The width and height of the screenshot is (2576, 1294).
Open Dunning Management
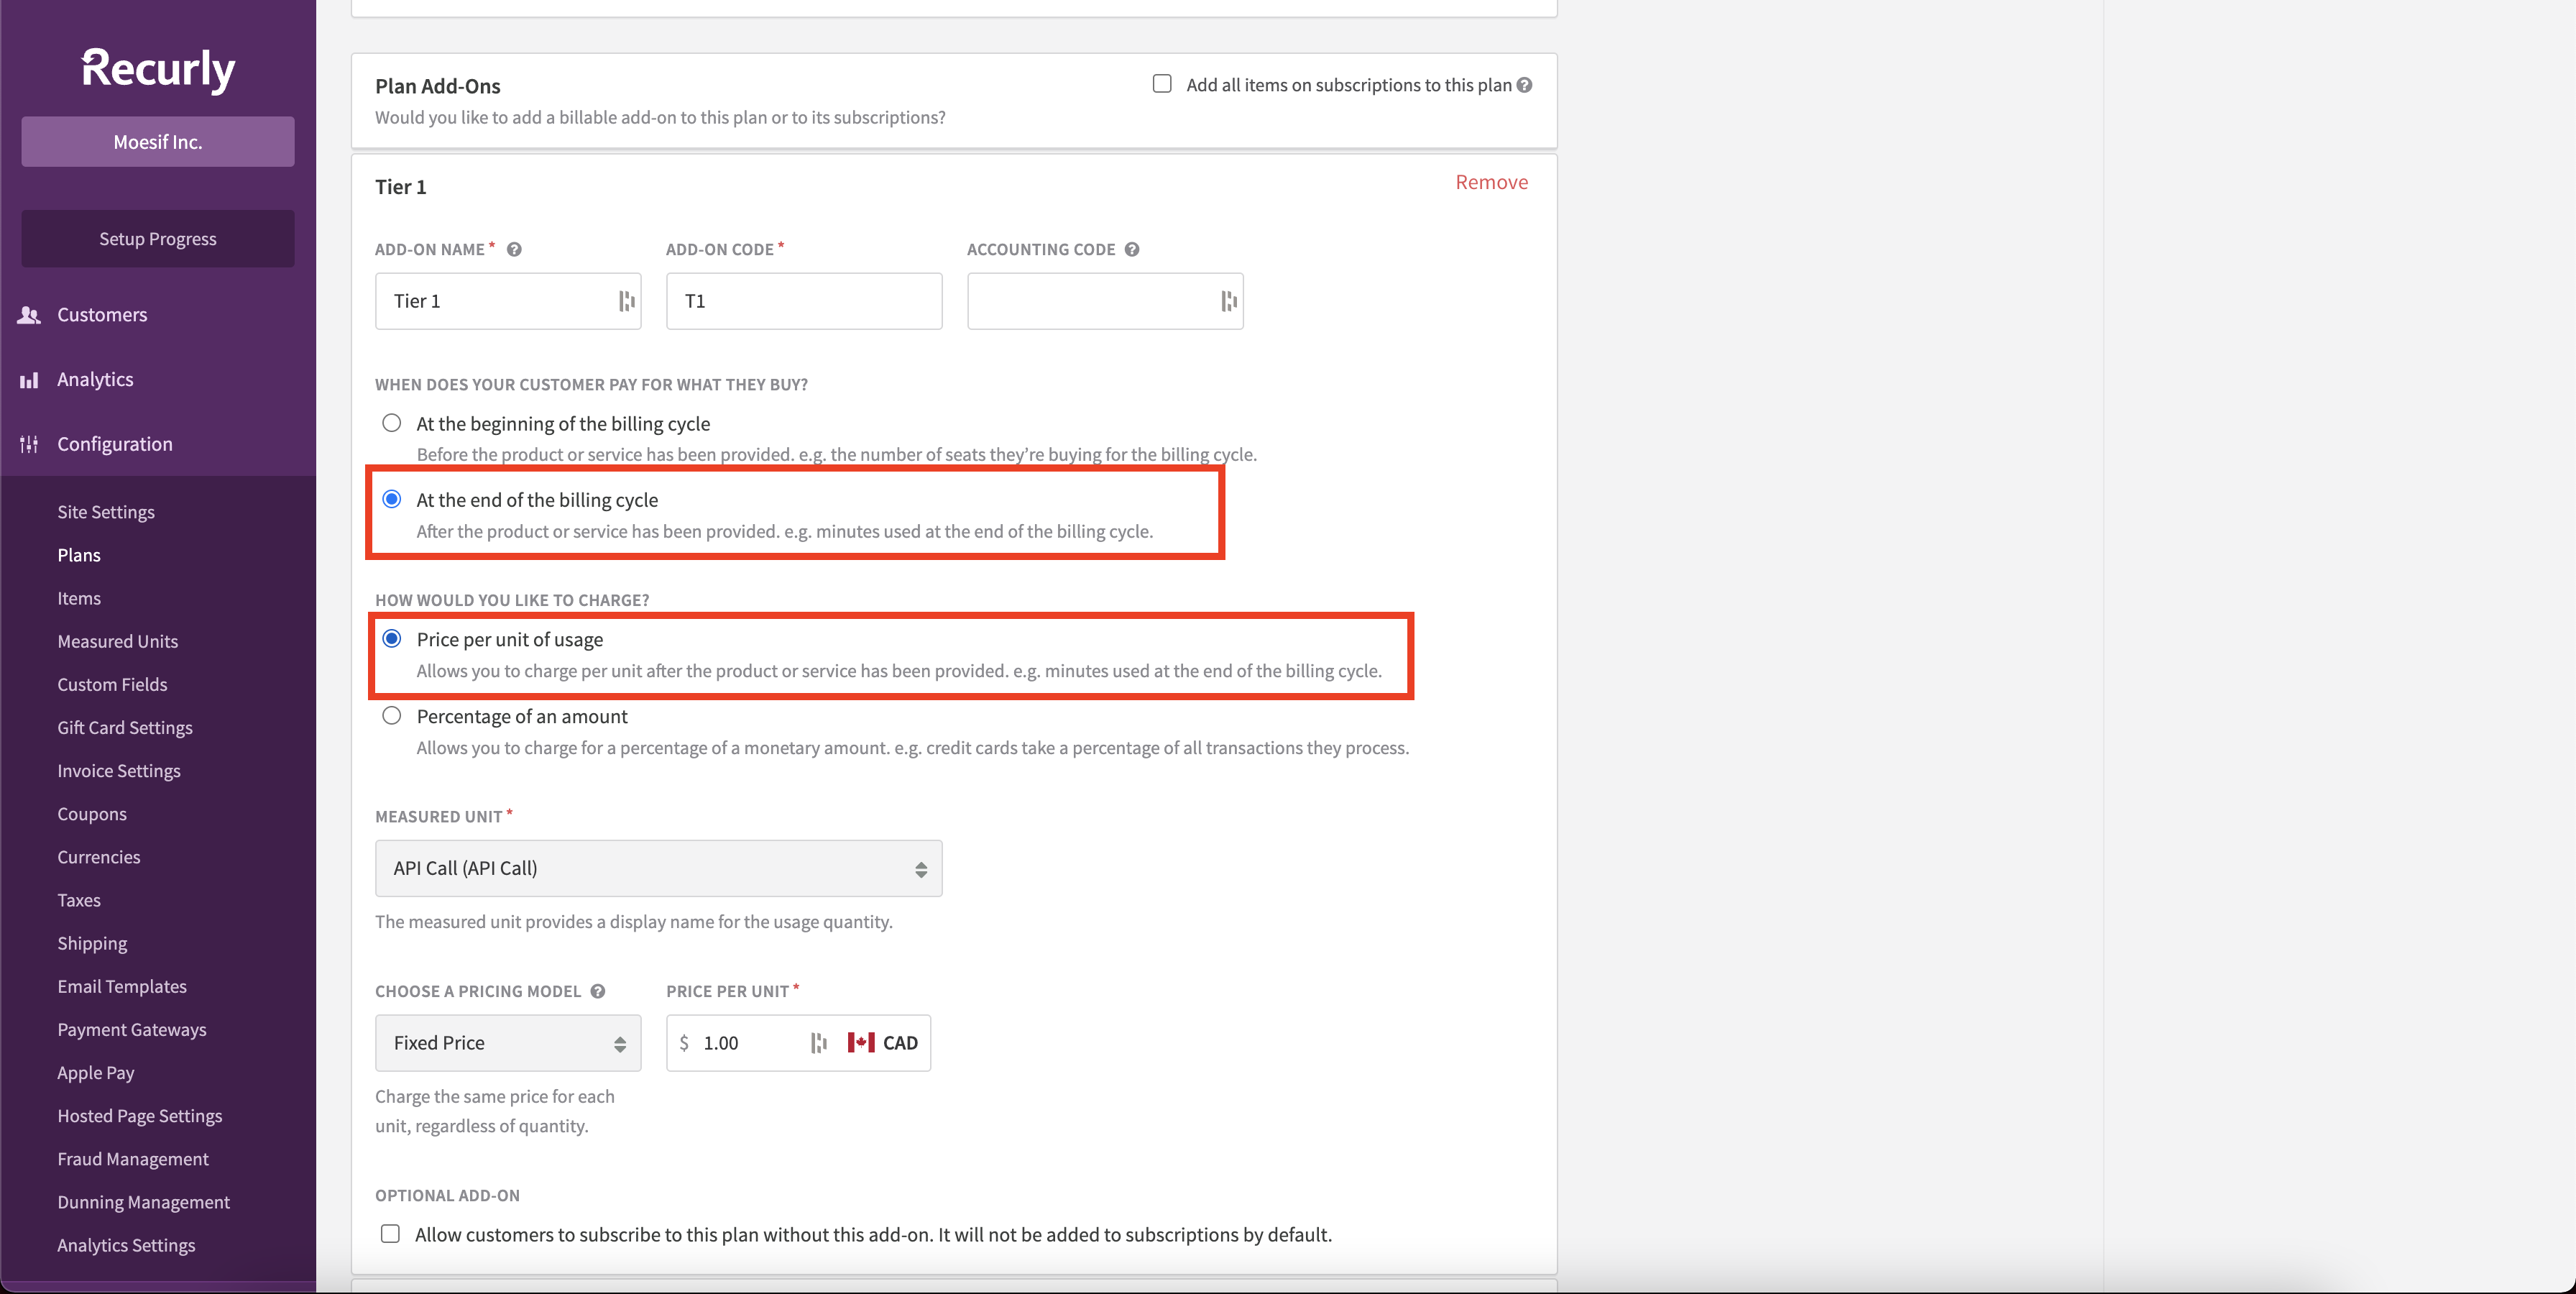point(144,1202)
